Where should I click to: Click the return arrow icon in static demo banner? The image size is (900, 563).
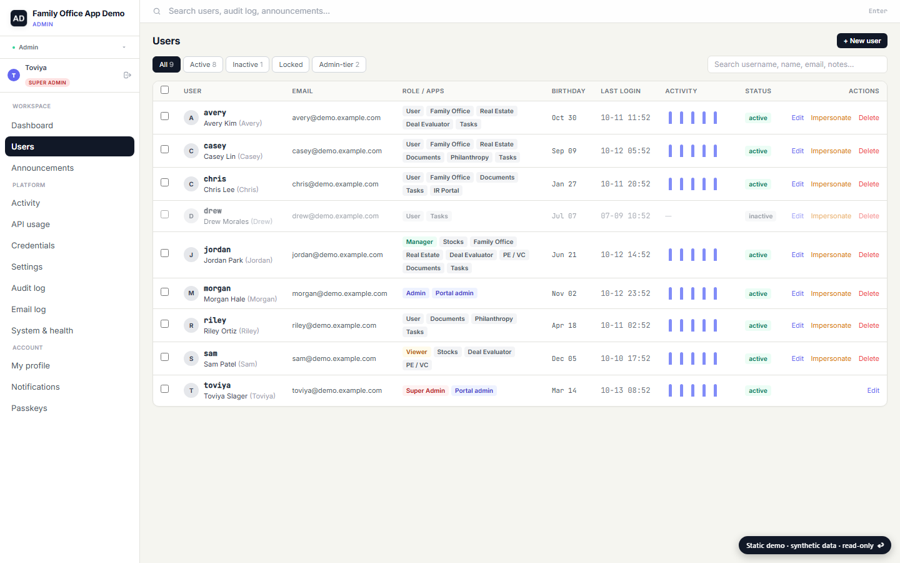pos(880,545)
